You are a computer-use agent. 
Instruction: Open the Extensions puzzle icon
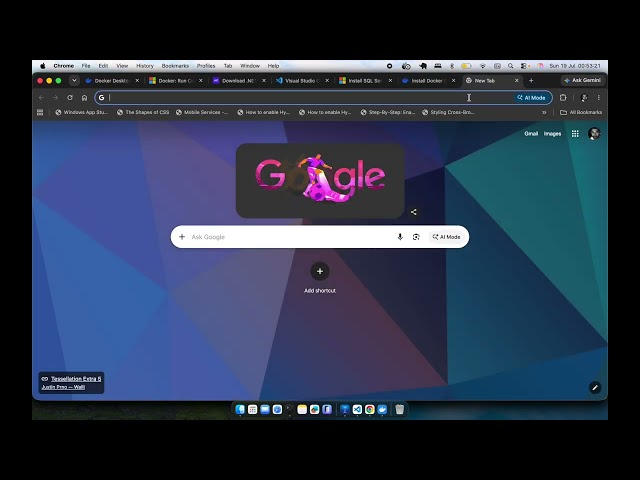coord(563,98)
